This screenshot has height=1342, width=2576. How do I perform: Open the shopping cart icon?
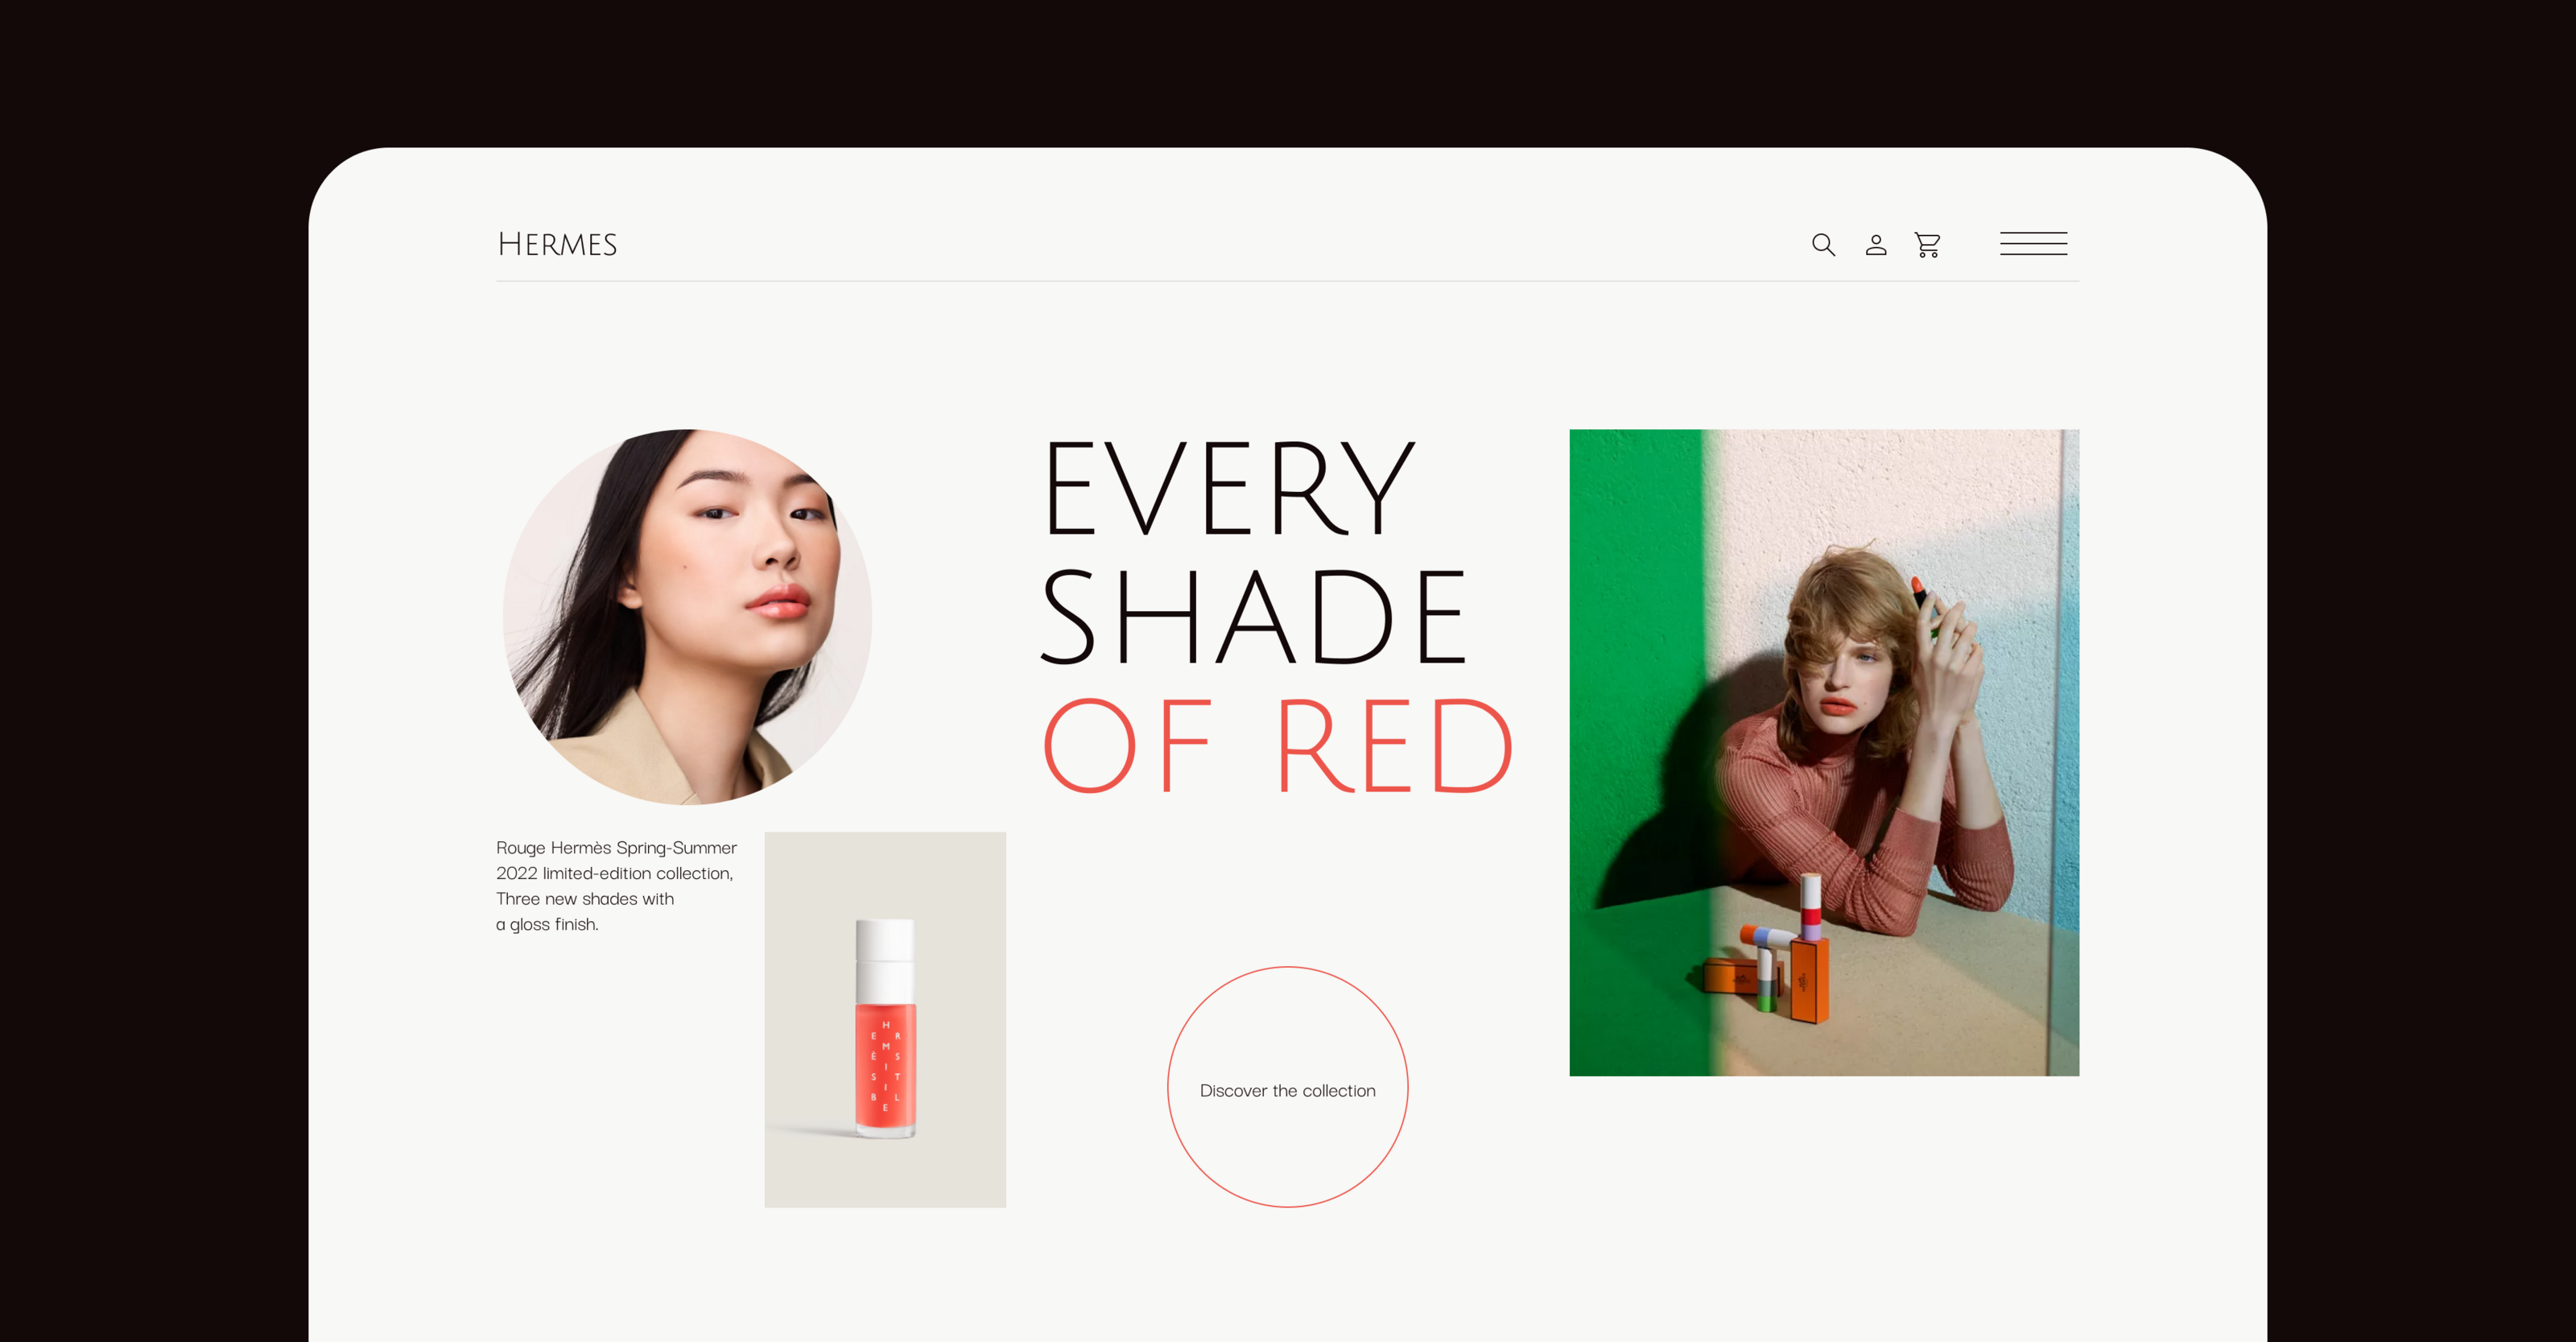click(1928, 245)
